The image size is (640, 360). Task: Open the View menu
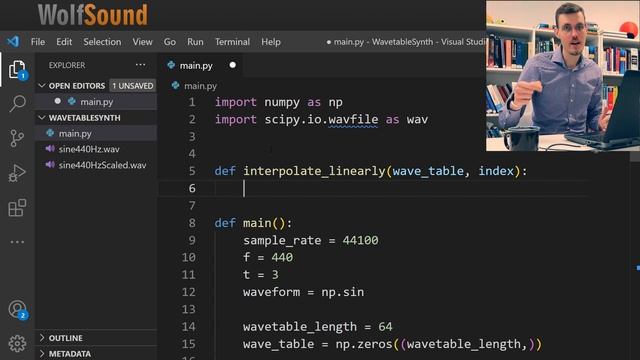click(142, 42)
